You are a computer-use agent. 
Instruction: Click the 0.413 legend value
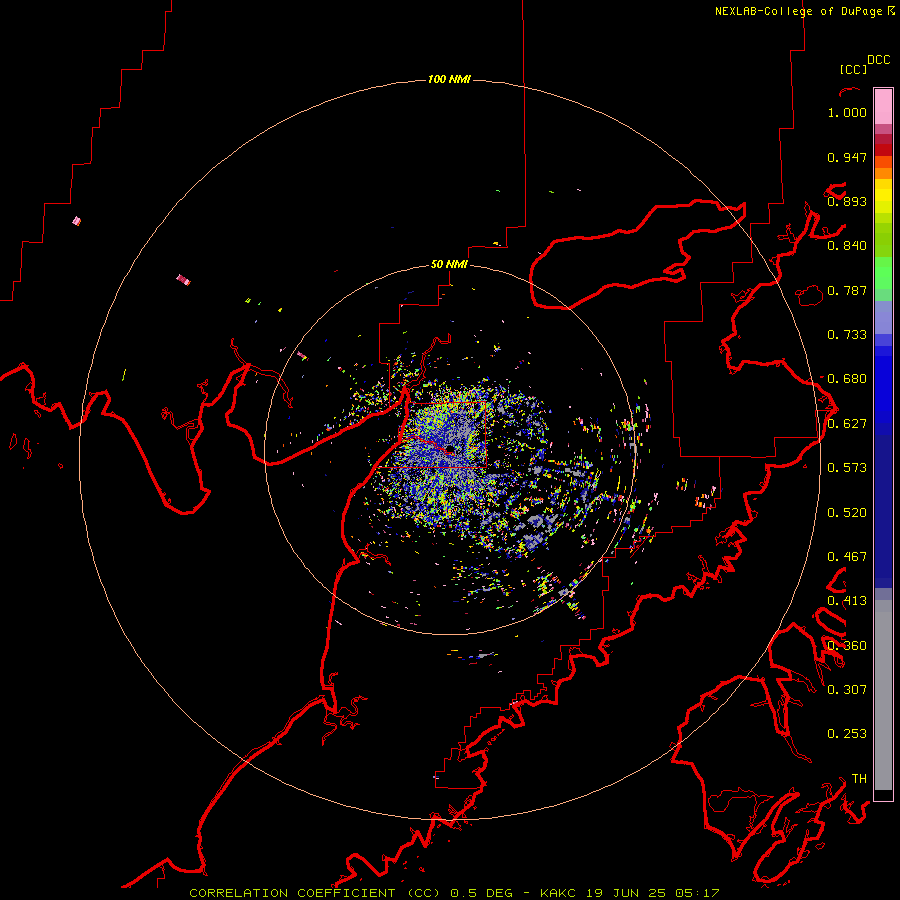tap(847, 601)
